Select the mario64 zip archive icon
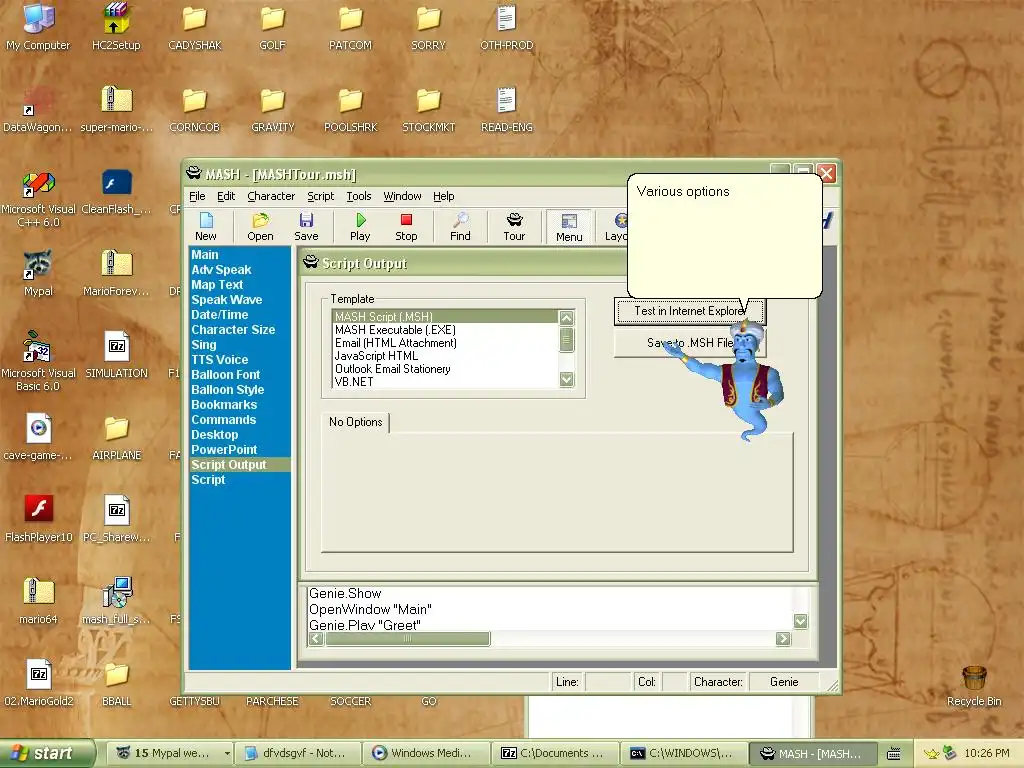This screenshot has width=1024, height=768. [38, 601]
